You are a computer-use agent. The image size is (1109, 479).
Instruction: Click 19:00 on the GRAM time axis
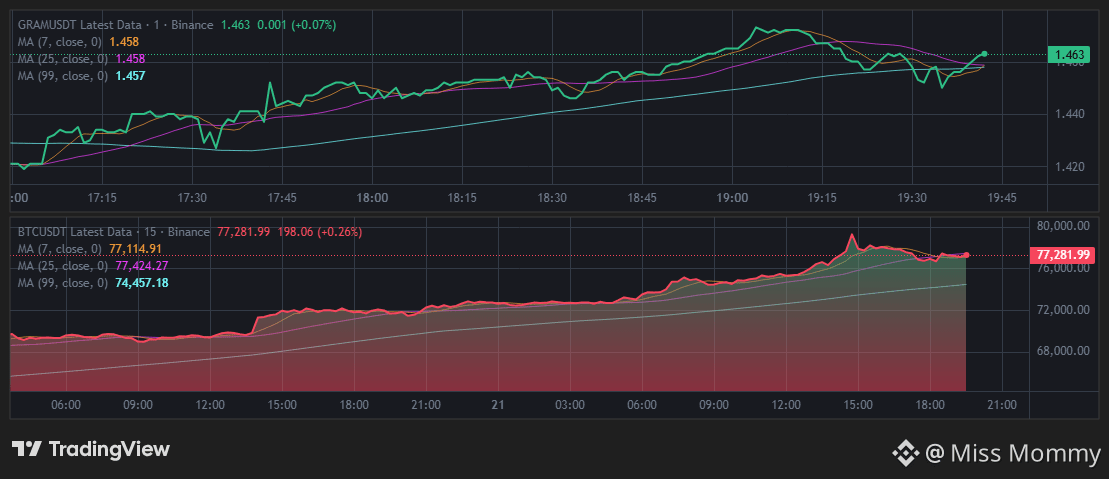pos(732,198)
